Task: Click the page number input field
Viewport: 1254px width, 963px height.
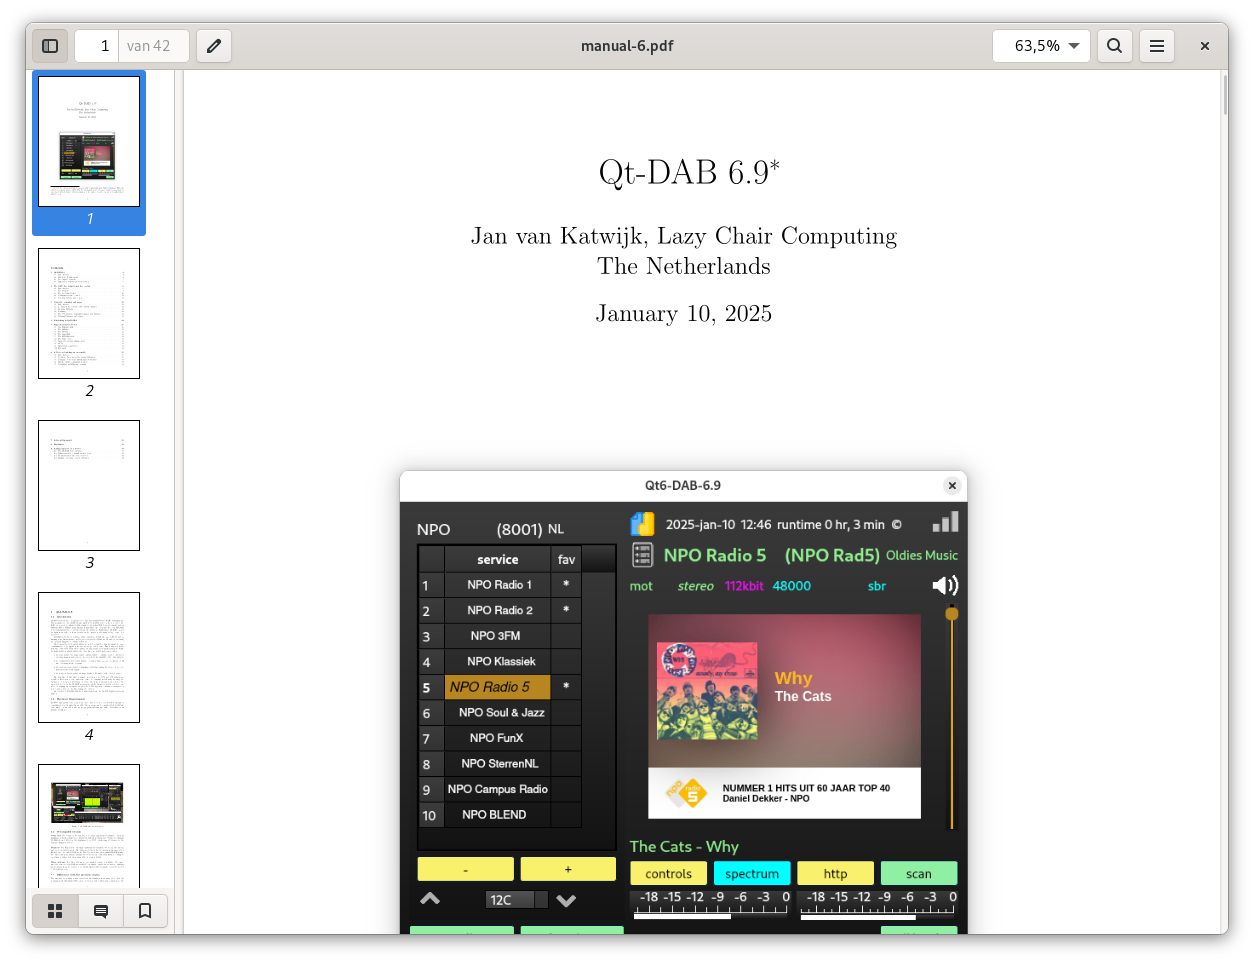Action: tap(97, 46)
